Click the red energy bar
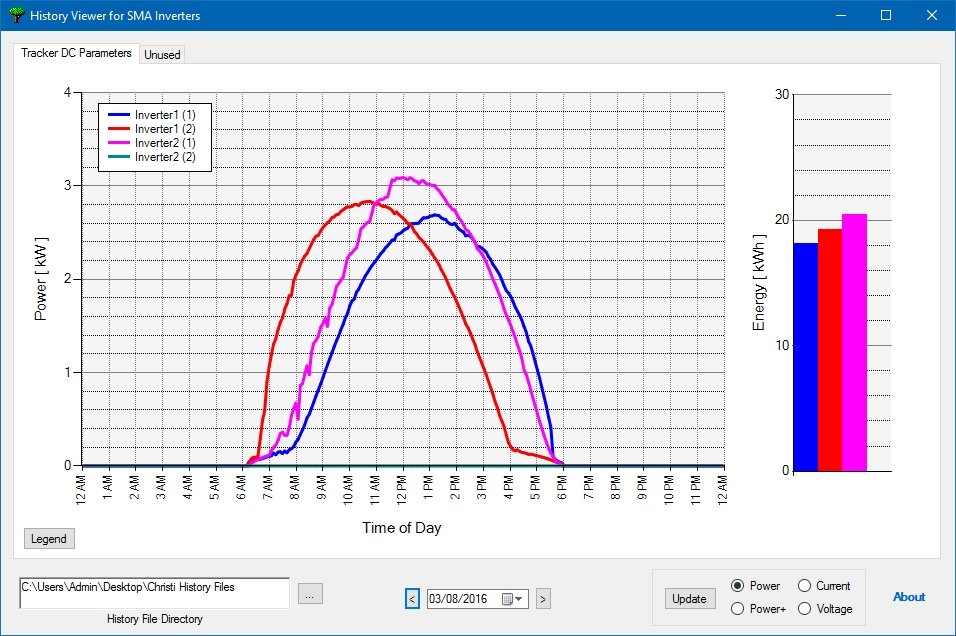Image resolution: width=956 pixels, height=636 pixels. pyautogui.click(x=830, y=350)
